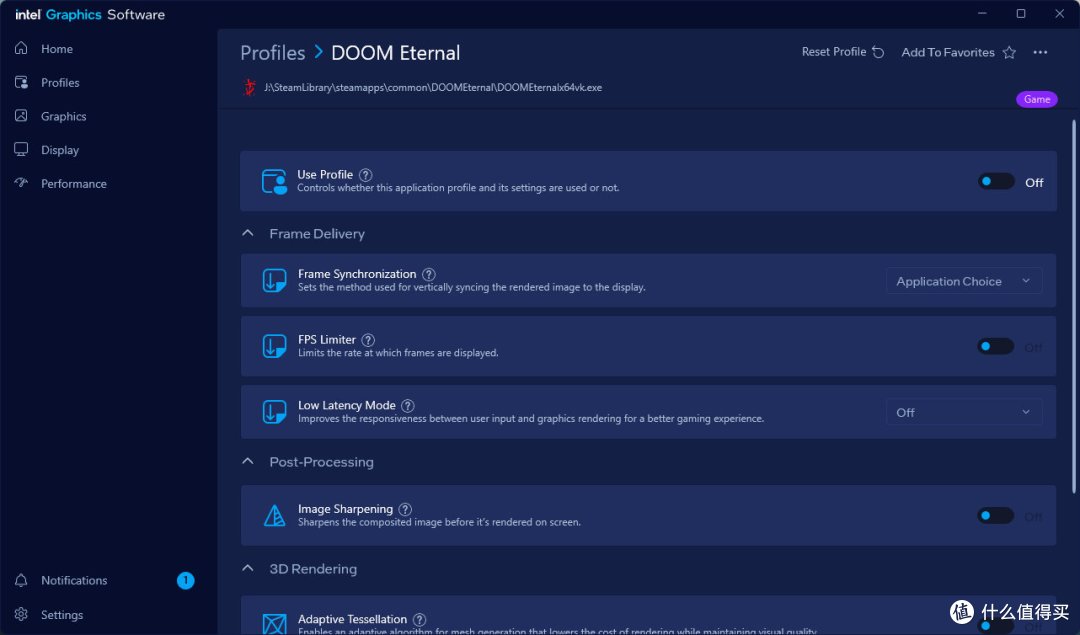Click the Frame Synchronization icon

tap(274, 280)
